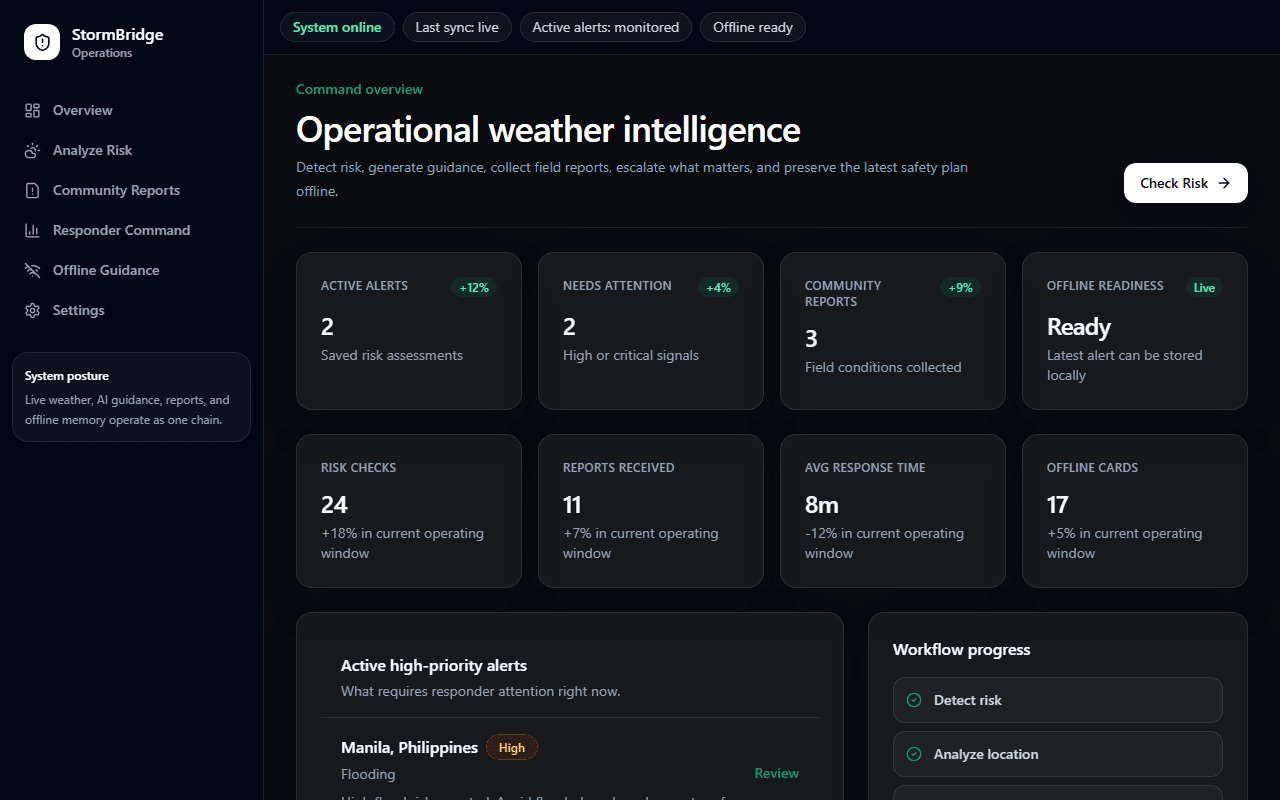Screen dimensions: 1280x800
Task: Click the Responder Command chart icon
Action: tap(33, 230)
